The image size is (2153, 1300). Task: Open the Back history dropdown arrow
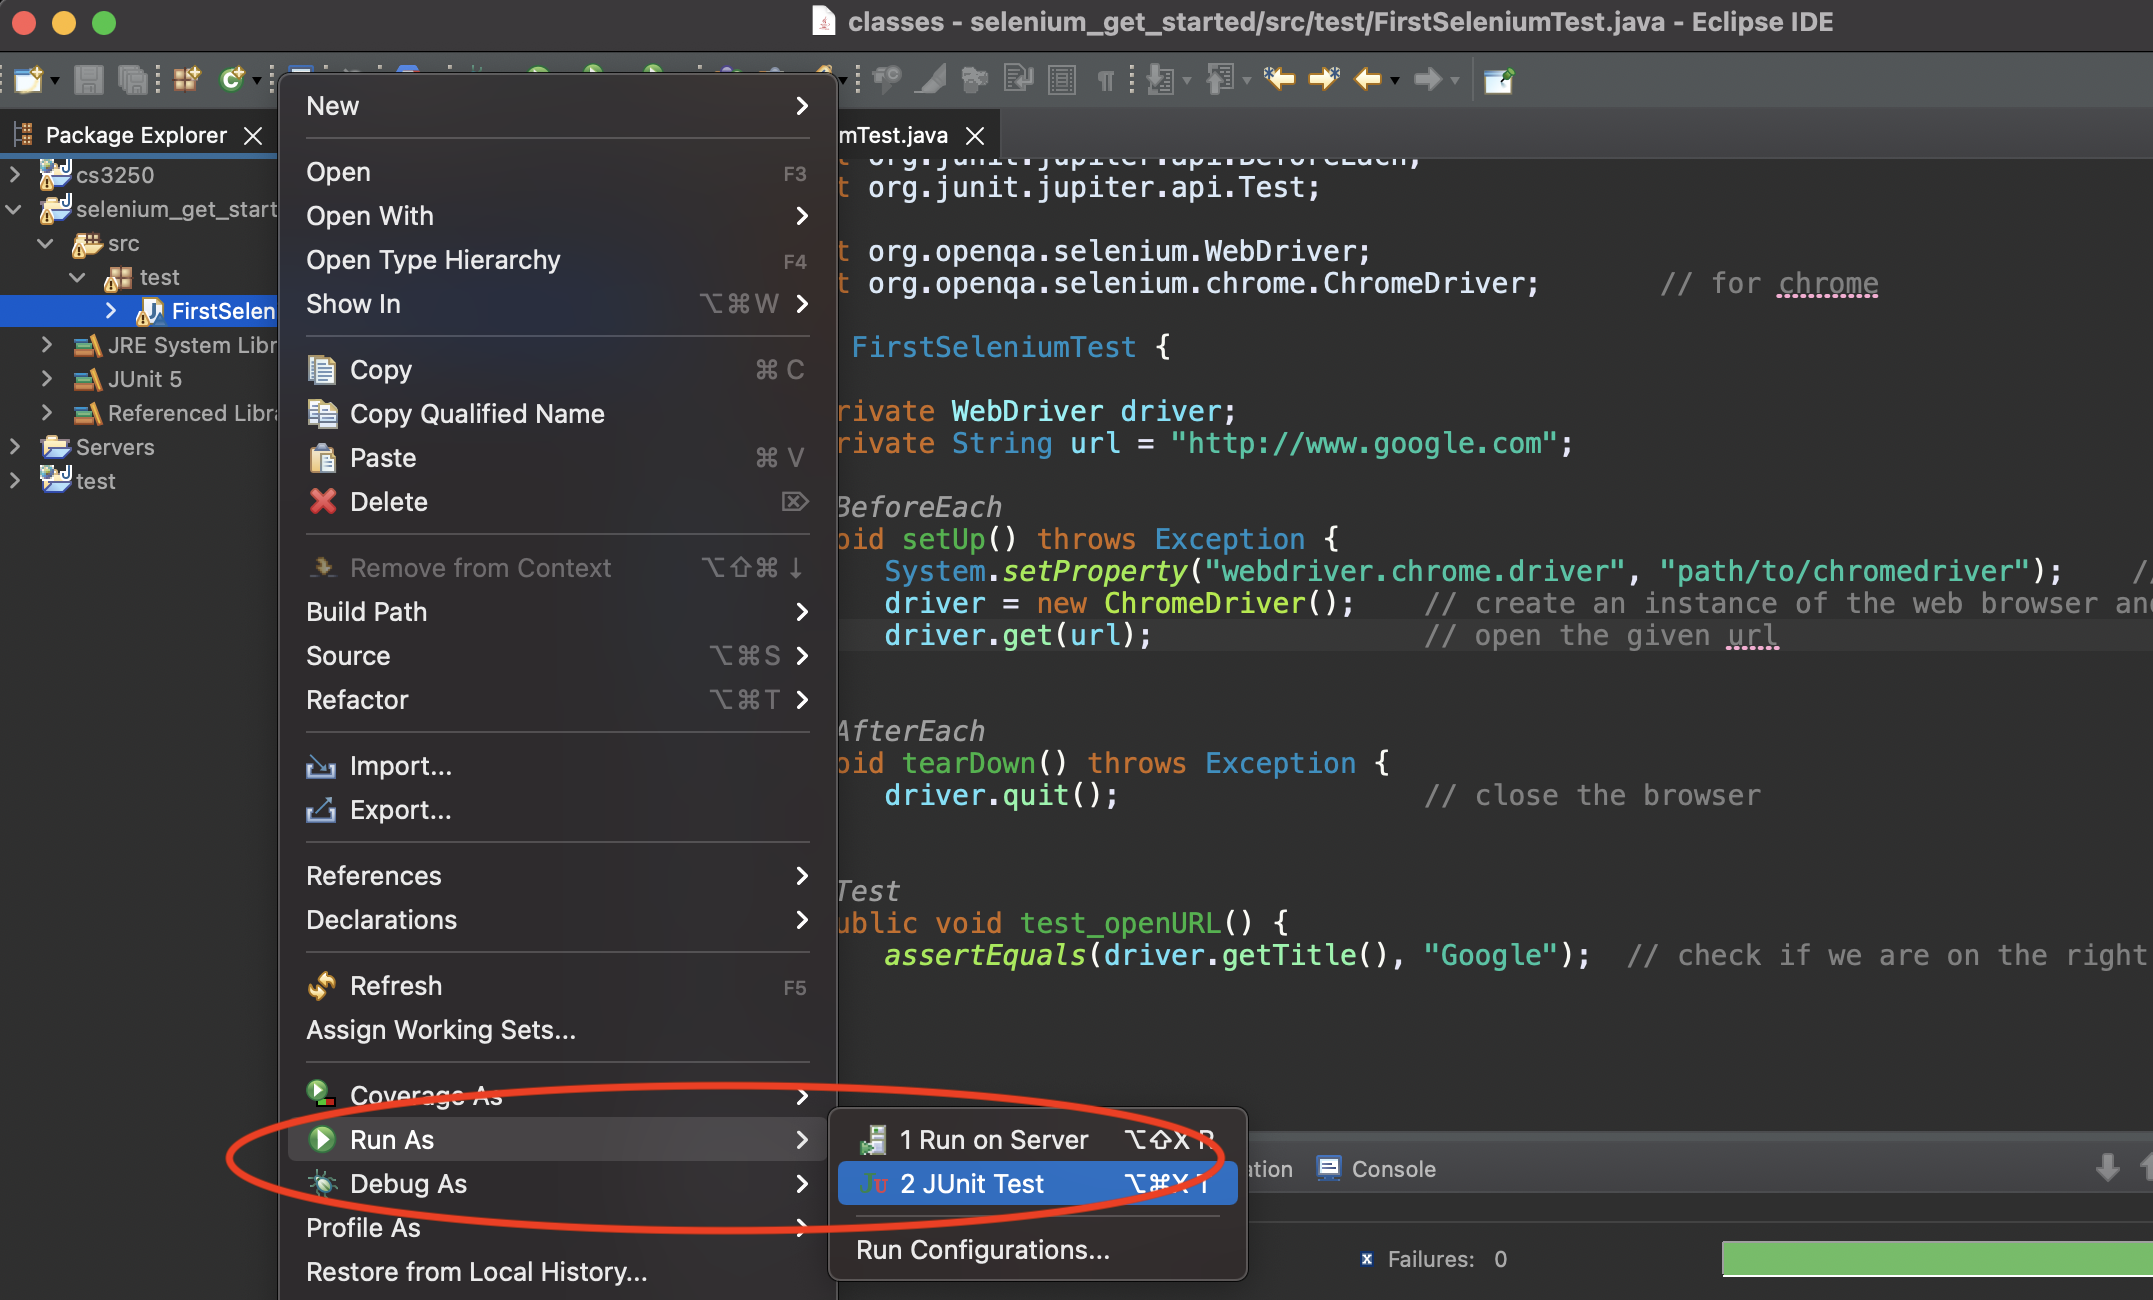[1395, 80]
